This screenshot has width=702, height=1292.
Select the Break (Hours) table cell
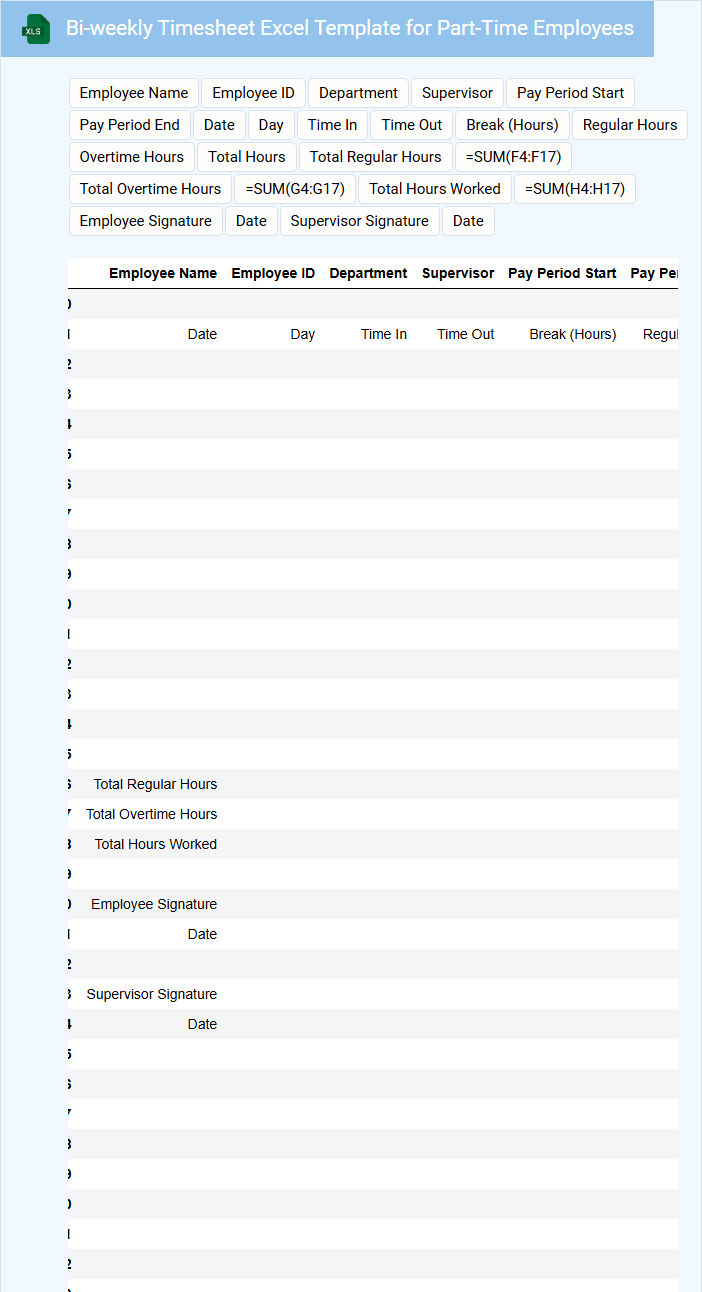pyautogui.click(x=573, y=334)
